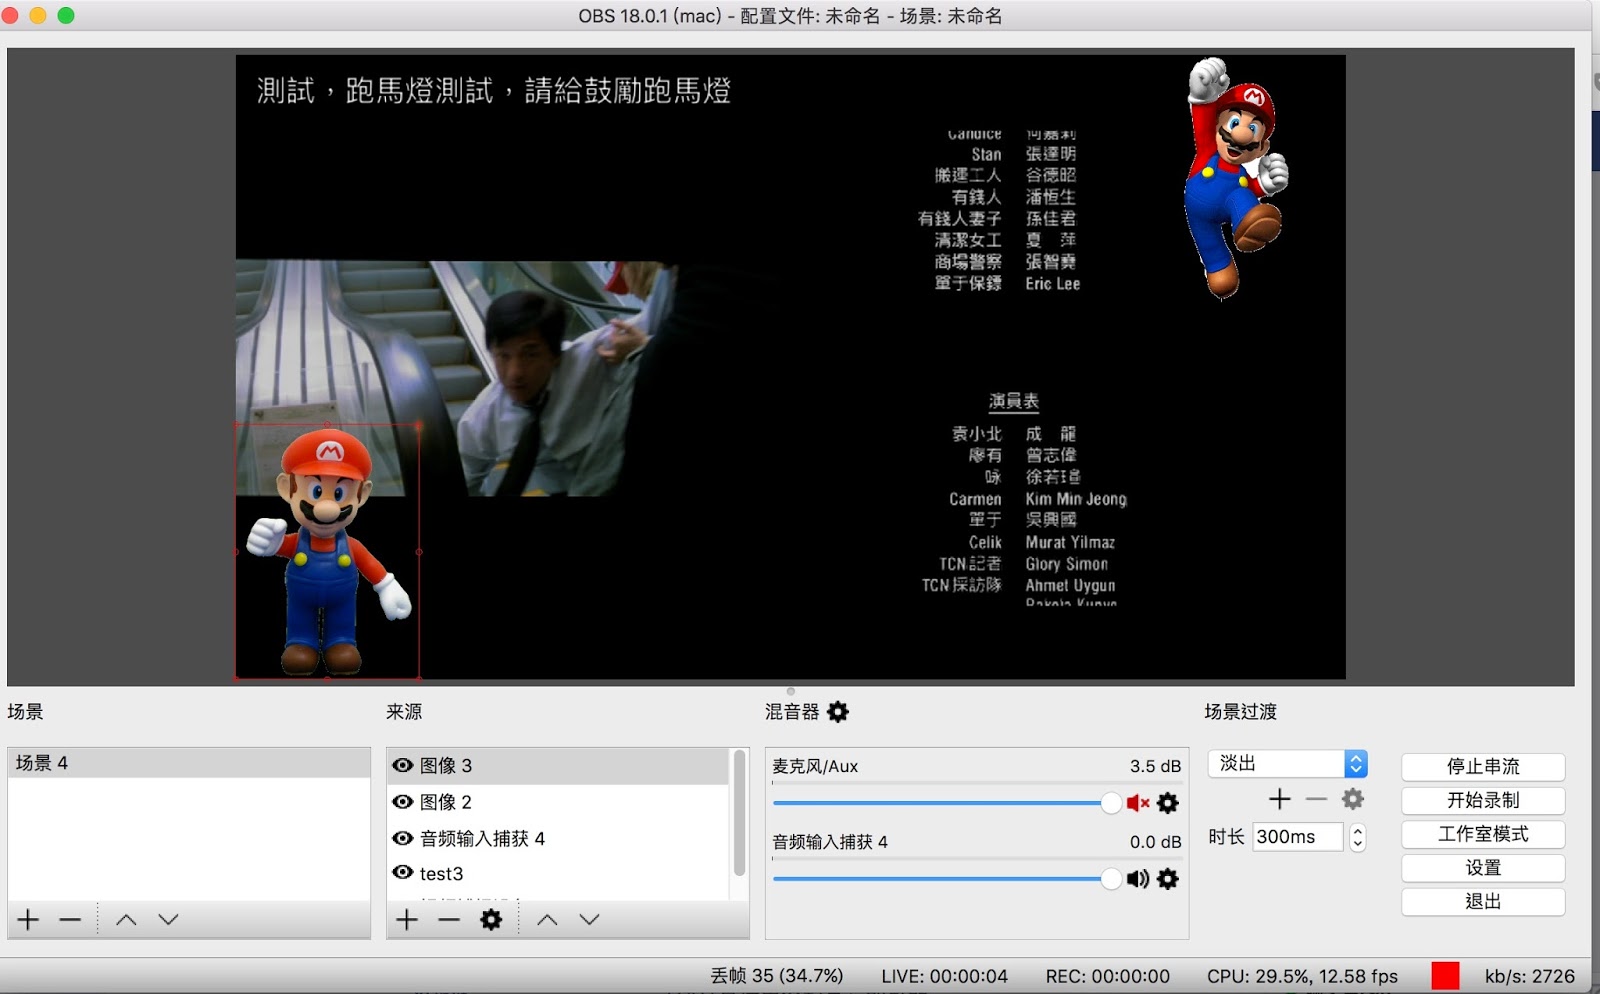Click the green macOS zoom window button
Viewport: 1600px width, 994px height.
pos(66,15)
